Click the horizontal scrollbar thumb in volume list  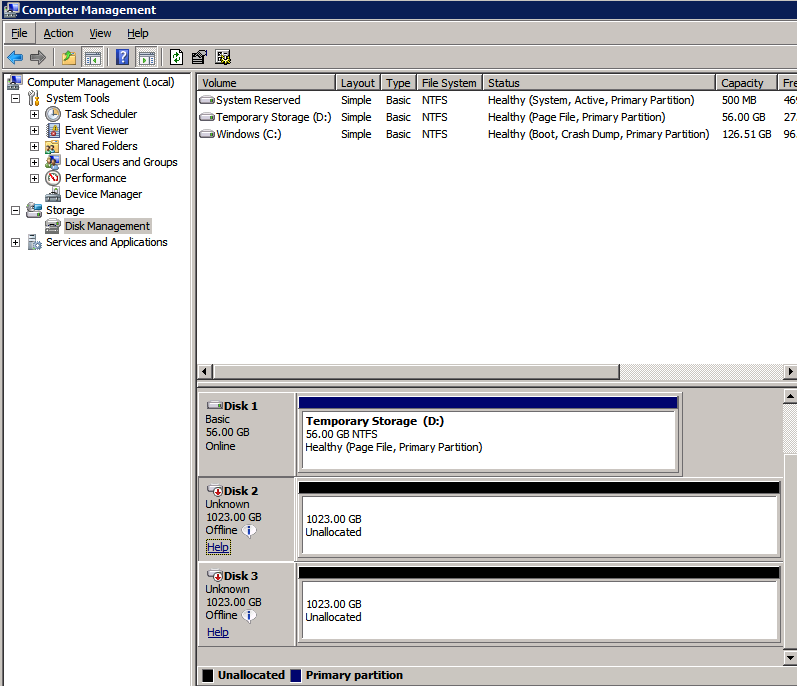[x=416, y=372]
